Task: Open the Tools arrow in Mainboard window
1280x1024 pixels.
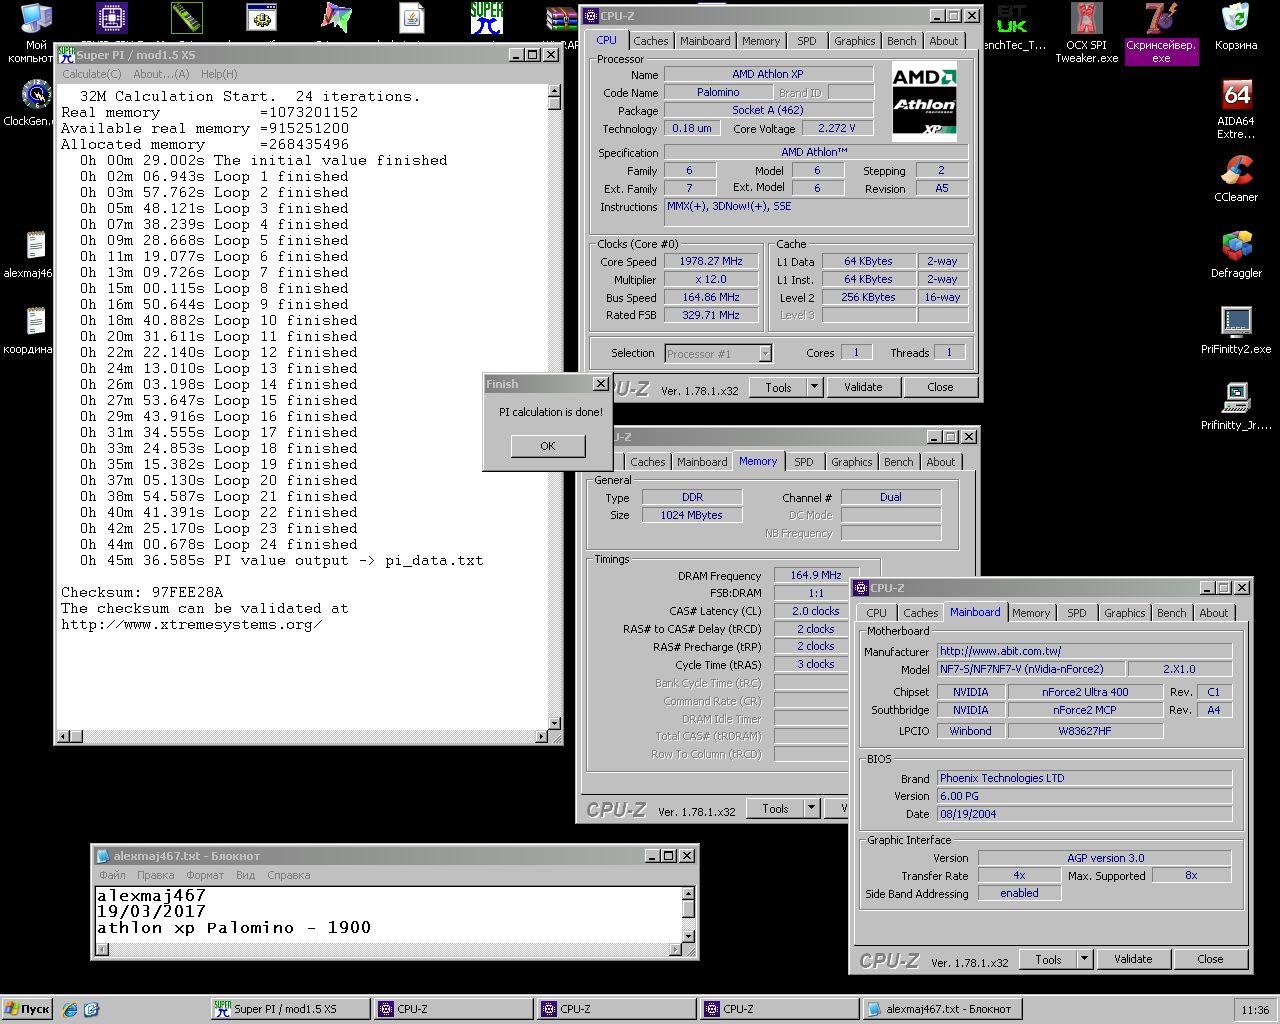Action: (x=1084, y=959)
